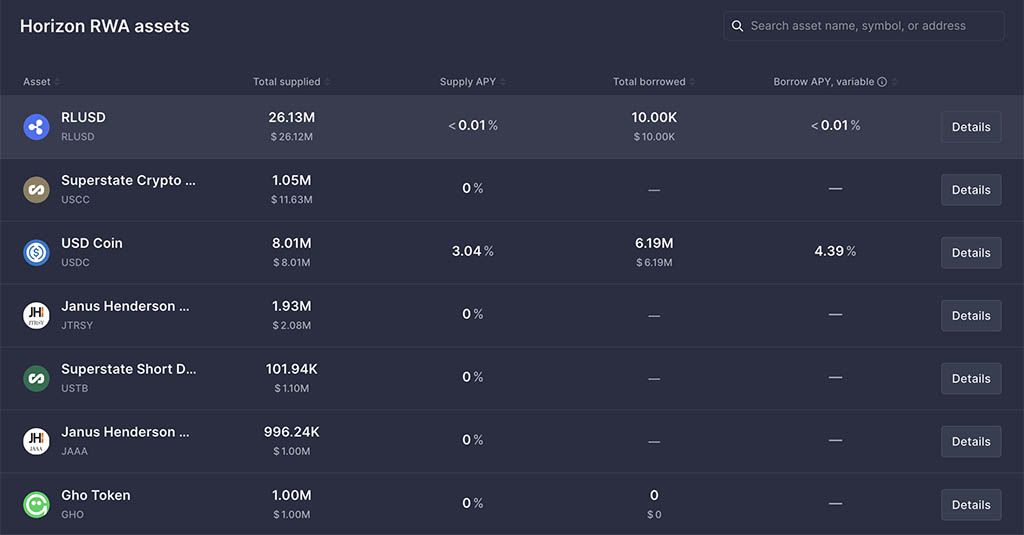Image resolution: width=1024 pixels, height=535 pixels.
Task: Click the Gho Token smiley icon
Action: tap(37, 505)
